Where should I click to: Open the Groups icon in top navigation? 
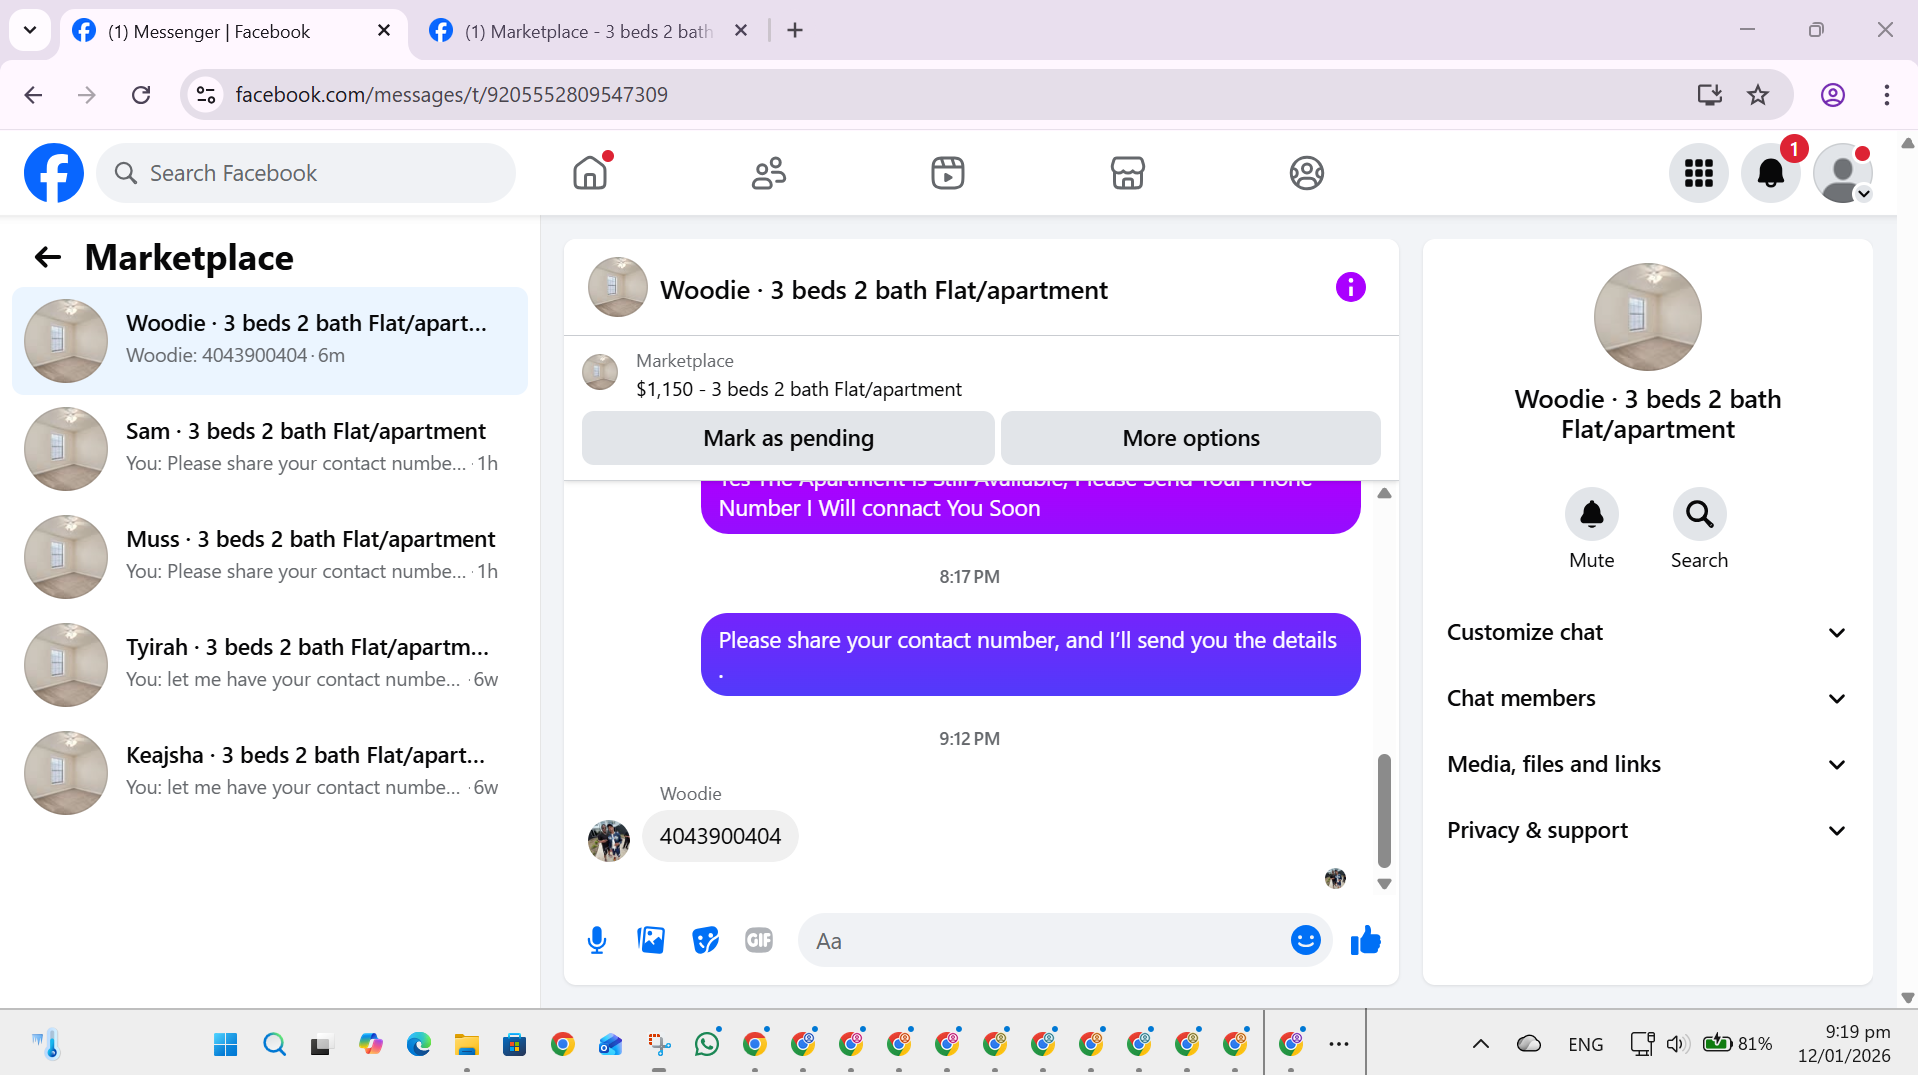pos(1306,173)
